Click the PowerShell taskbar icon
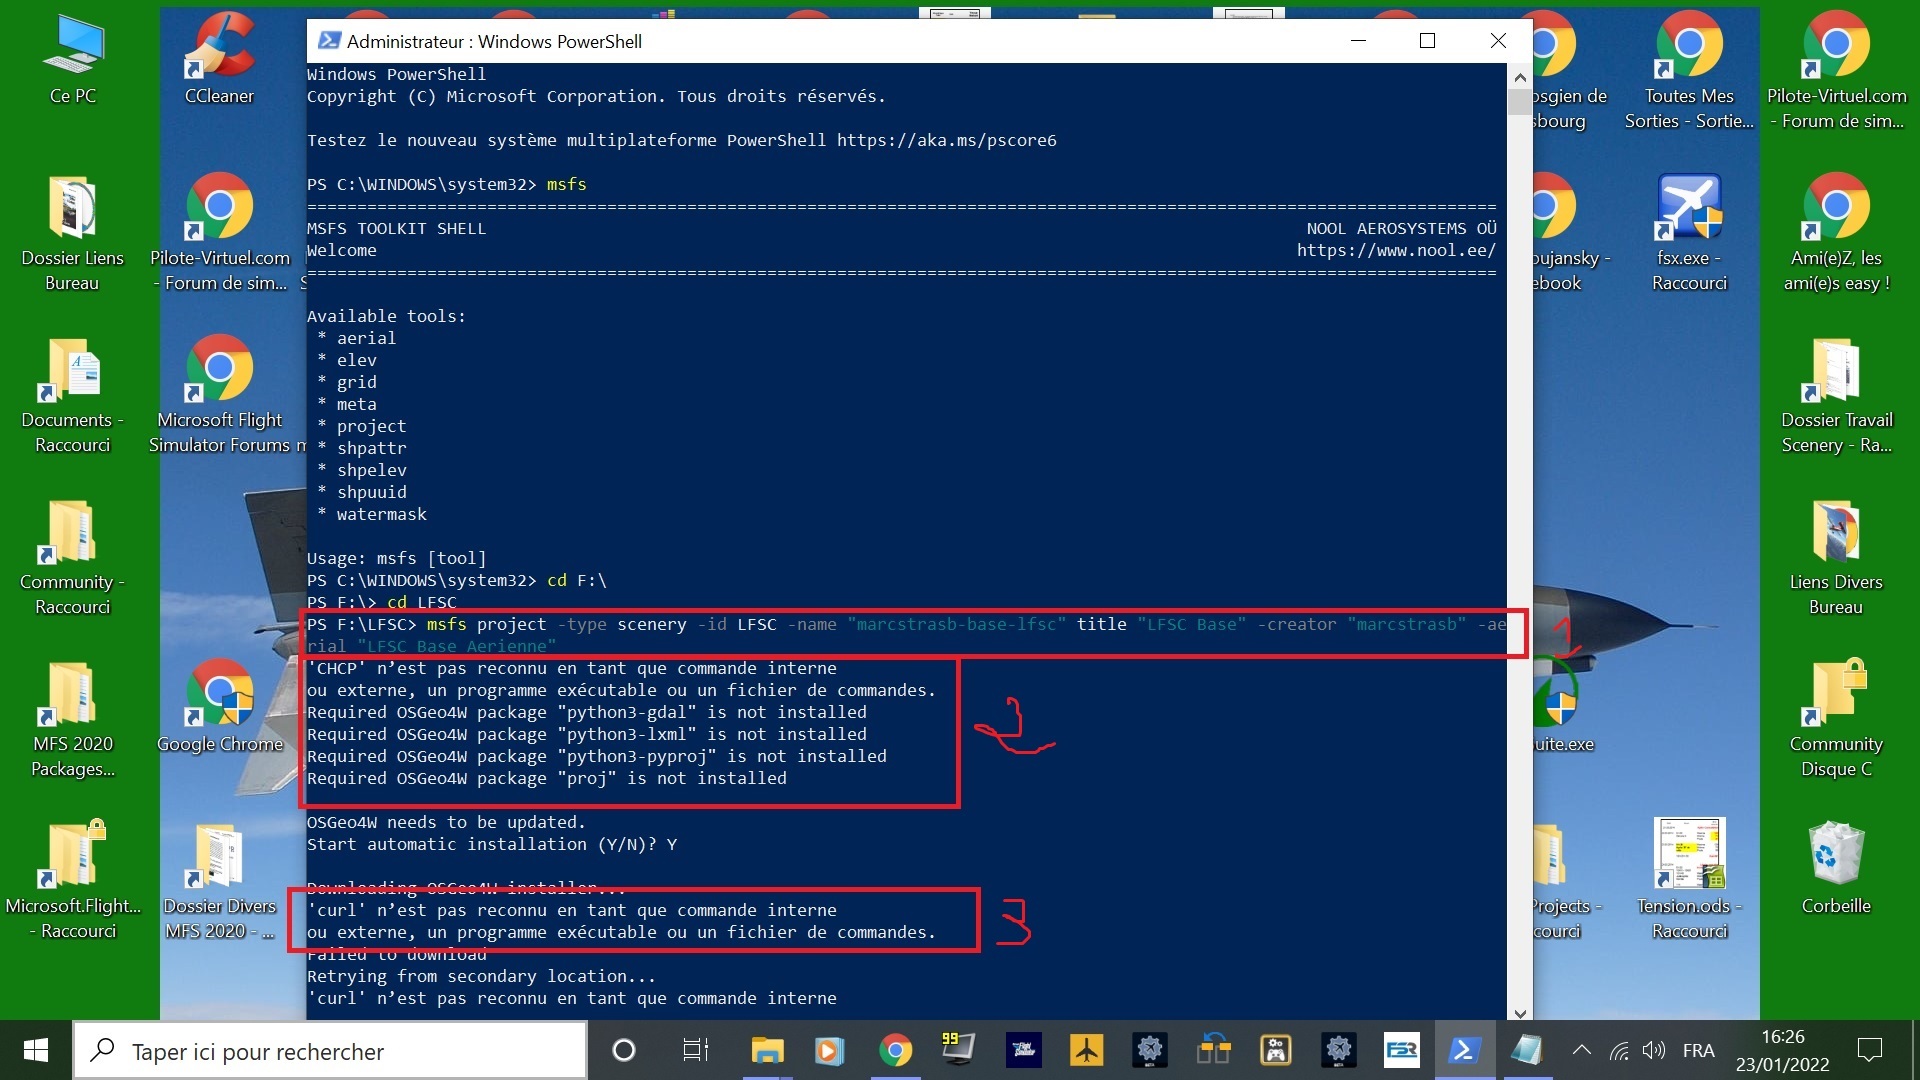The width and height of the screenshot is (1920, 1080). [1464, 1050]
